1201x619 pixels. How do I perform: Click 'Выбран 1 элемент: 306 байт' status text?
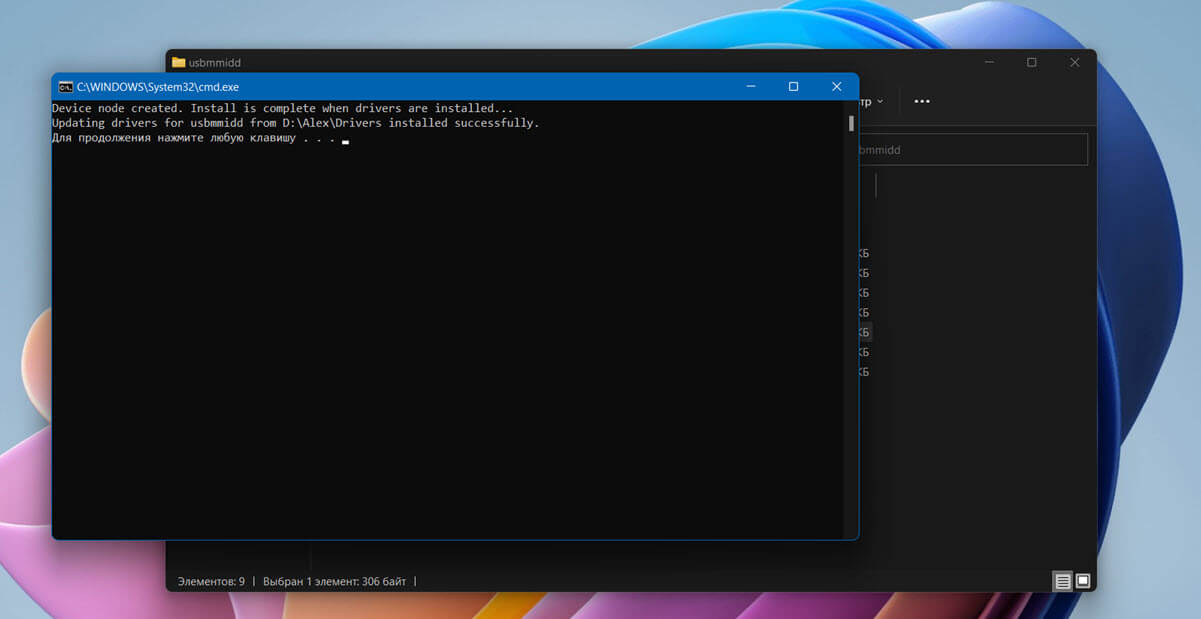click(x=335, y=581)
